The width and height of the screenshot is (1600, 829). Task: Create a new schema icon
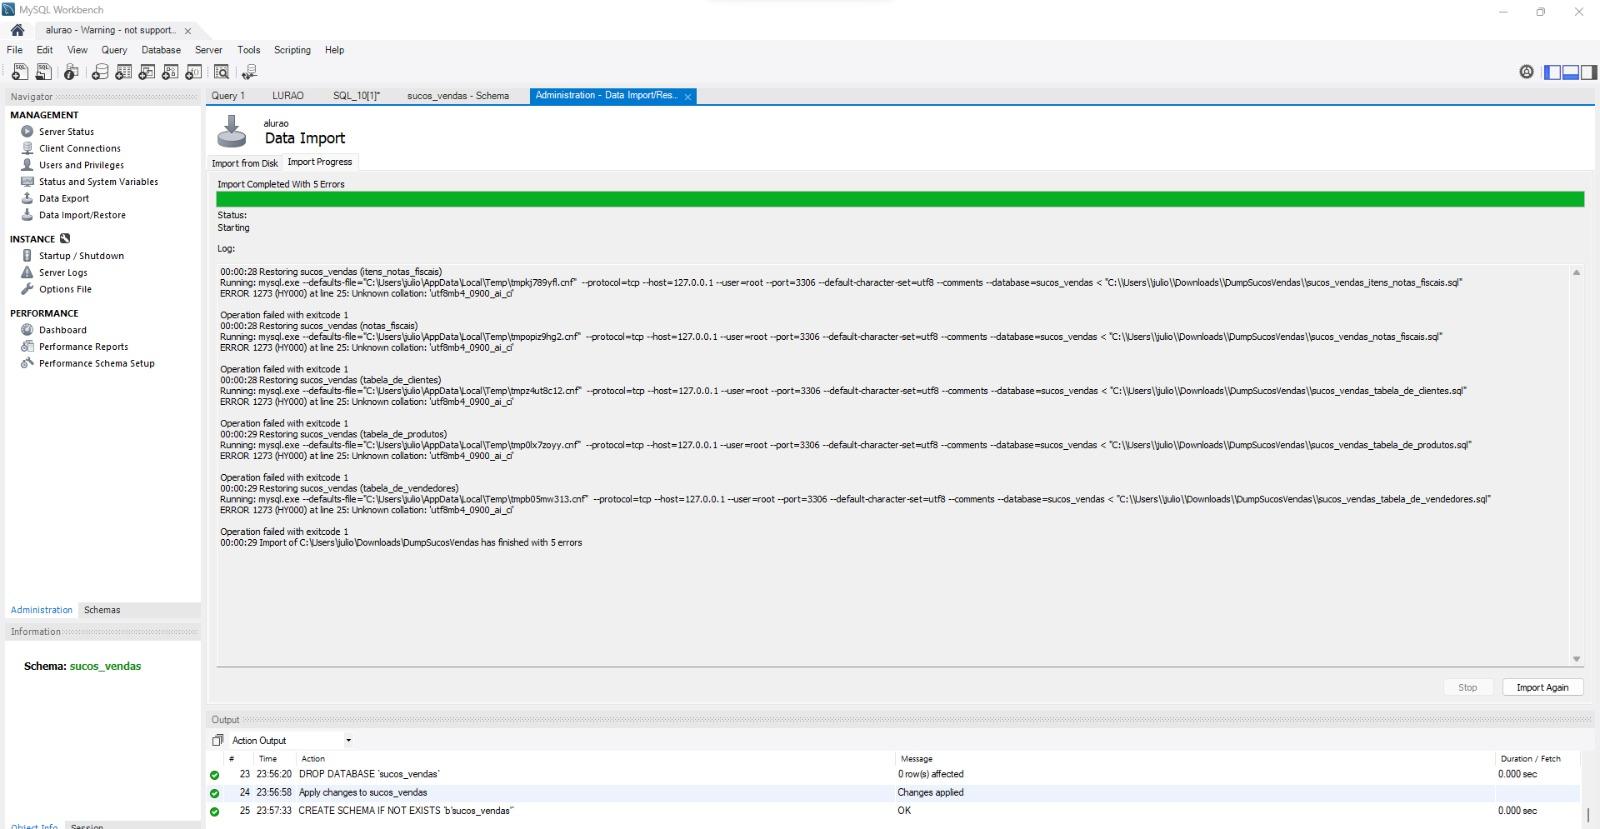click(x=100, y=72)
